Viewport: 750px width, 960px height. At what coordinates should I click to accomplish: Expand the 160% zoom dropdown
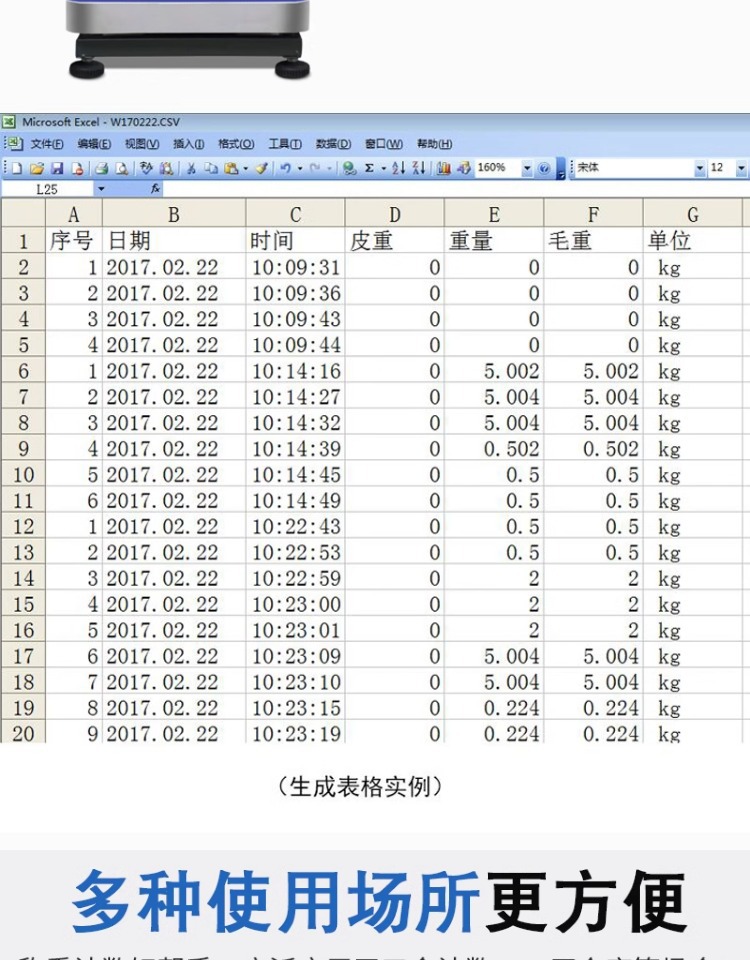527,168
